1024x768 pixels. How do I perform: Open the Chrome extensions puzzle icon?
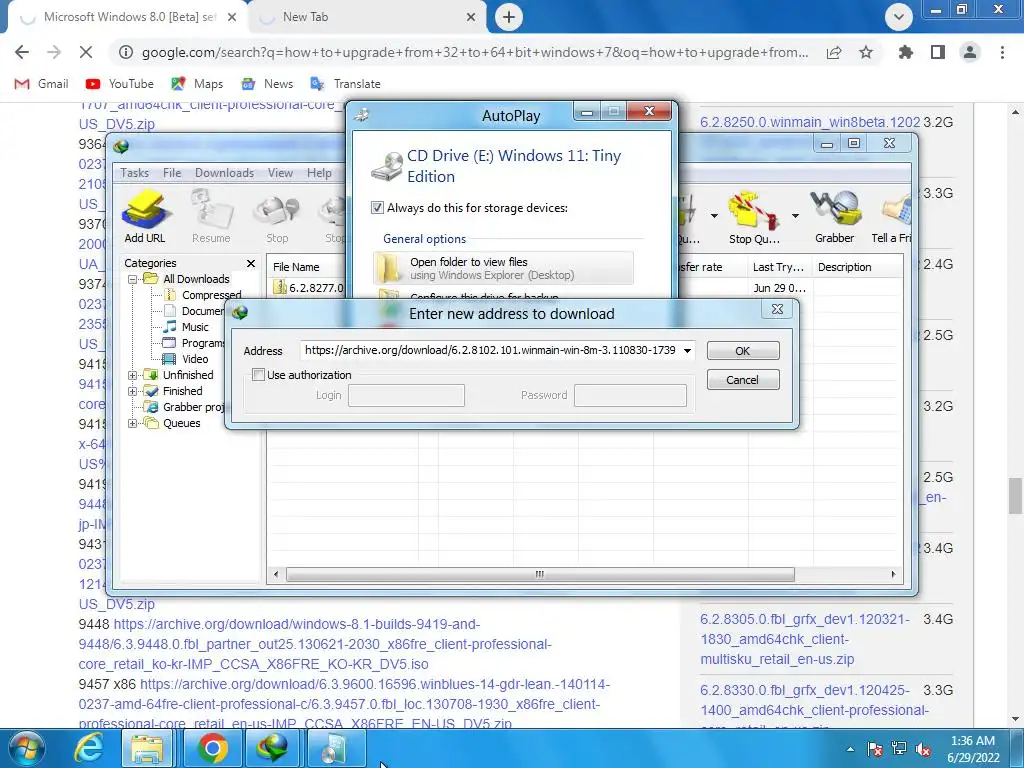tap(906, 52)
